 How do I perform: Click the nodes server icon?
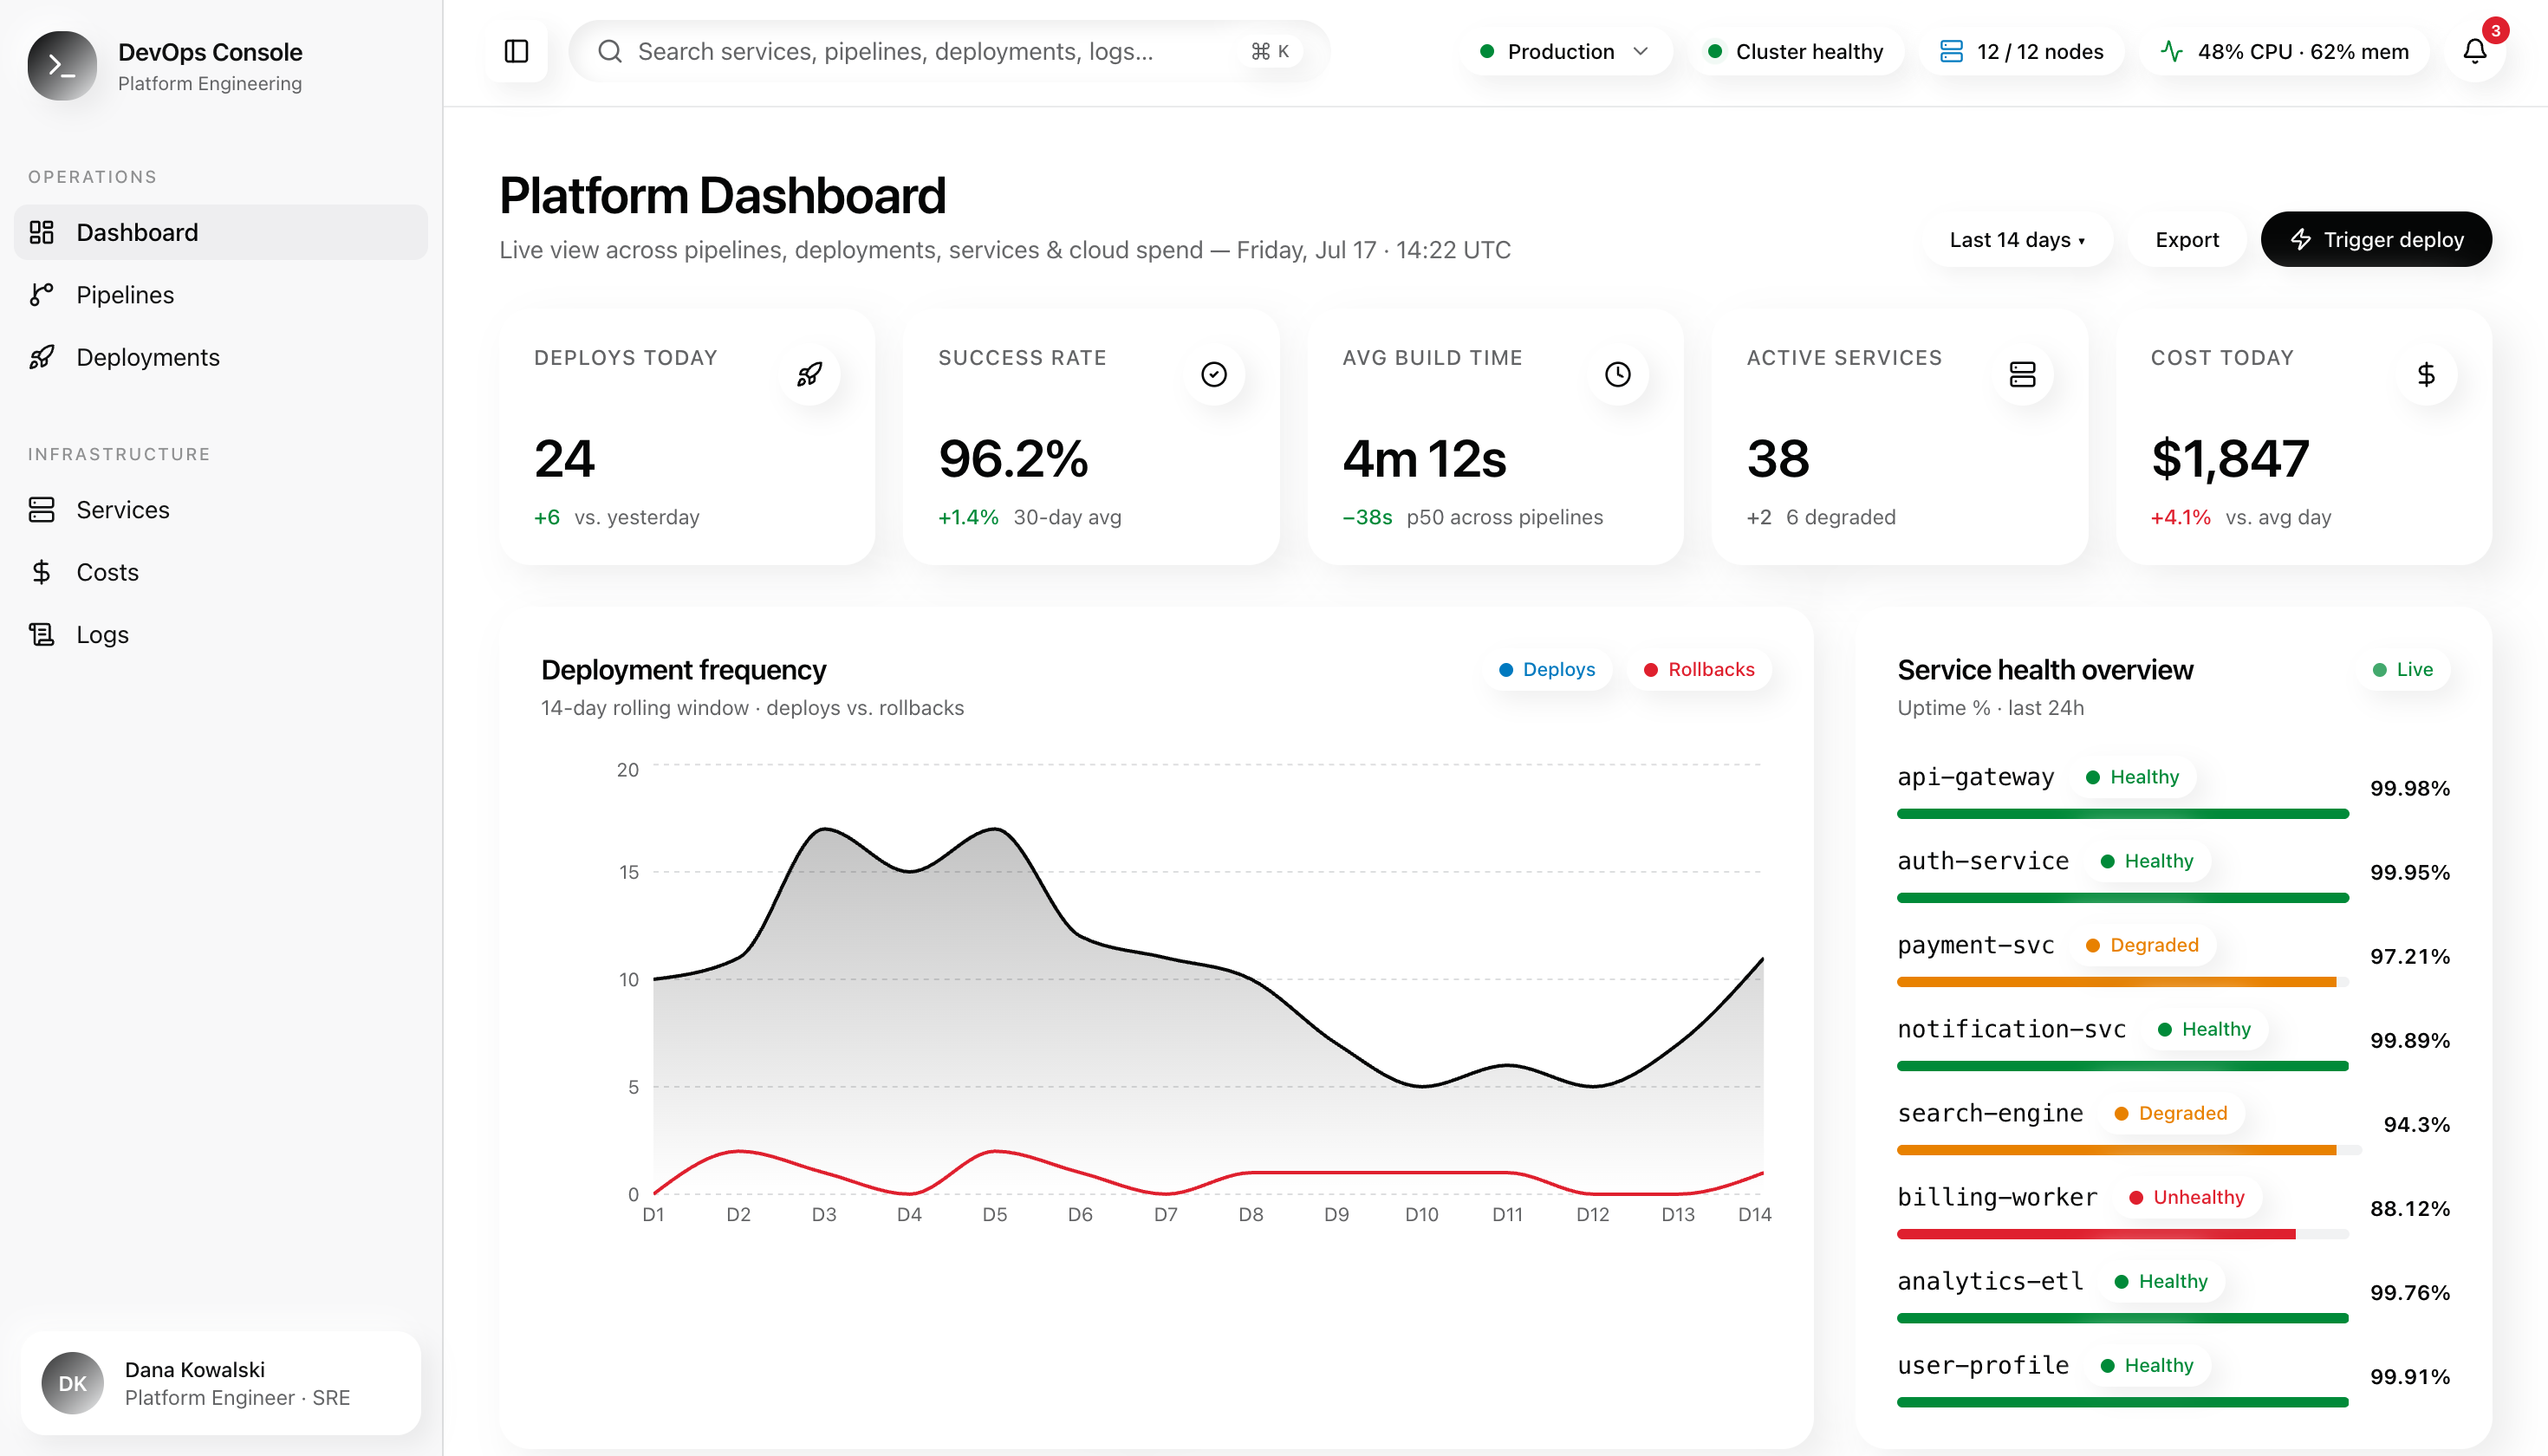[1951, 51]
